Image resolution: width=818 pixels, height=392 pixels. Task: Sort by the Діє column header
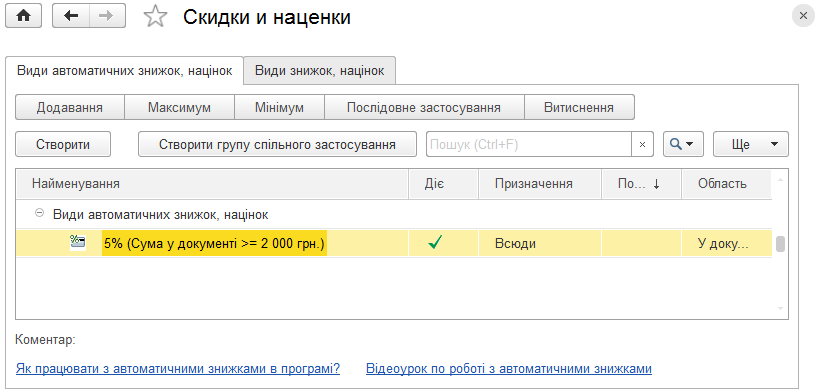click(x=443, y=184)
